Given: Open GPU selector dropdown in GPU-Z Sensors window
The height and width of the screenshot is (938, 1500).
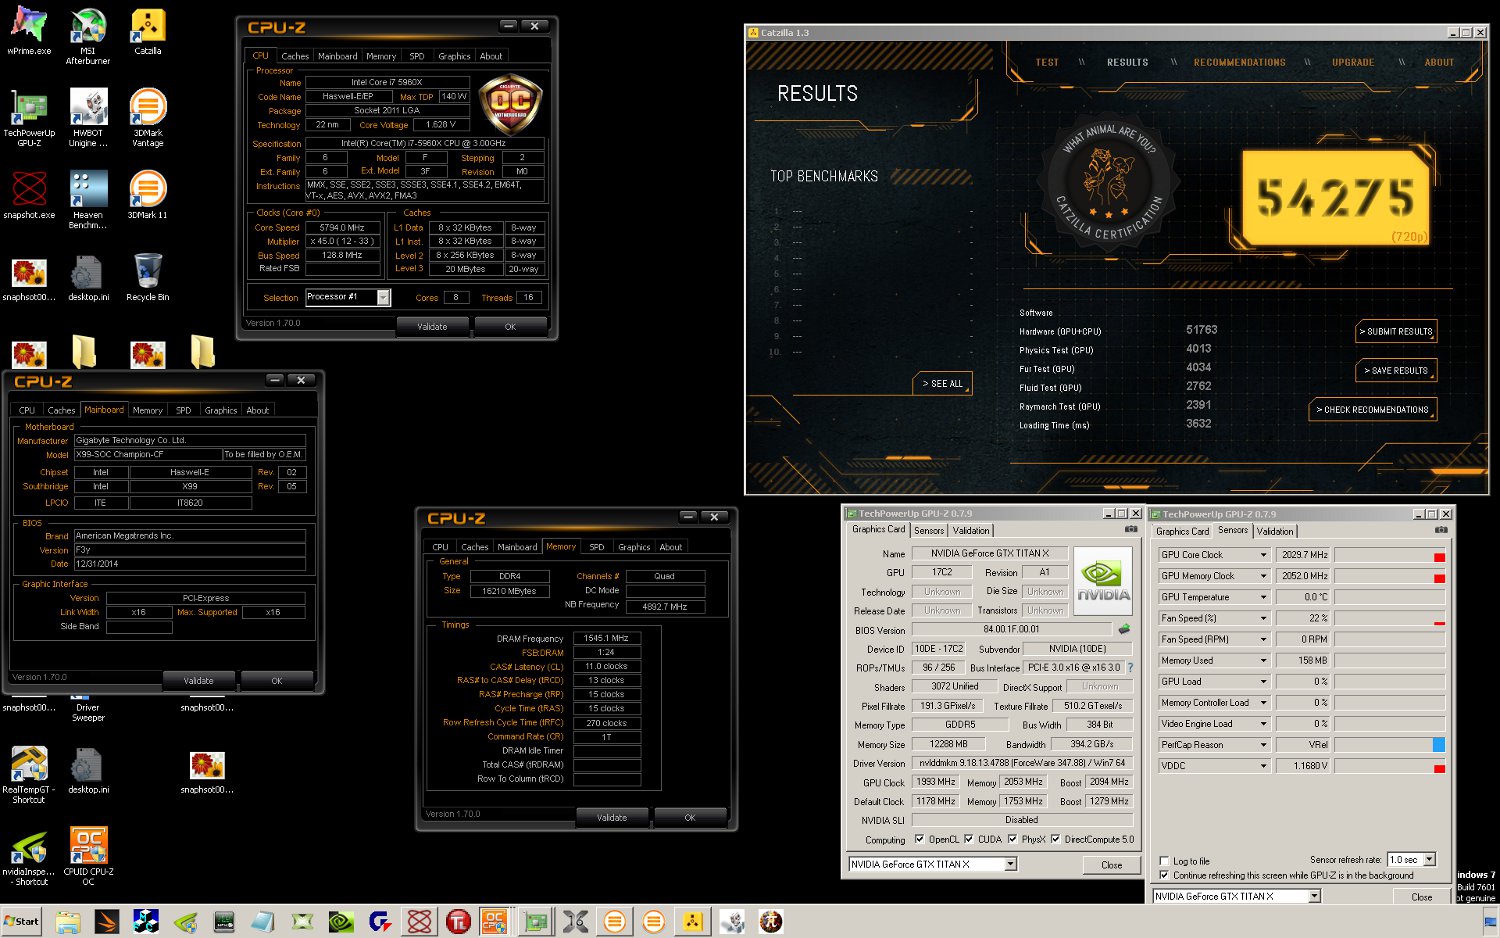Looking at the screenshot, I should (x=1315, y=896).
